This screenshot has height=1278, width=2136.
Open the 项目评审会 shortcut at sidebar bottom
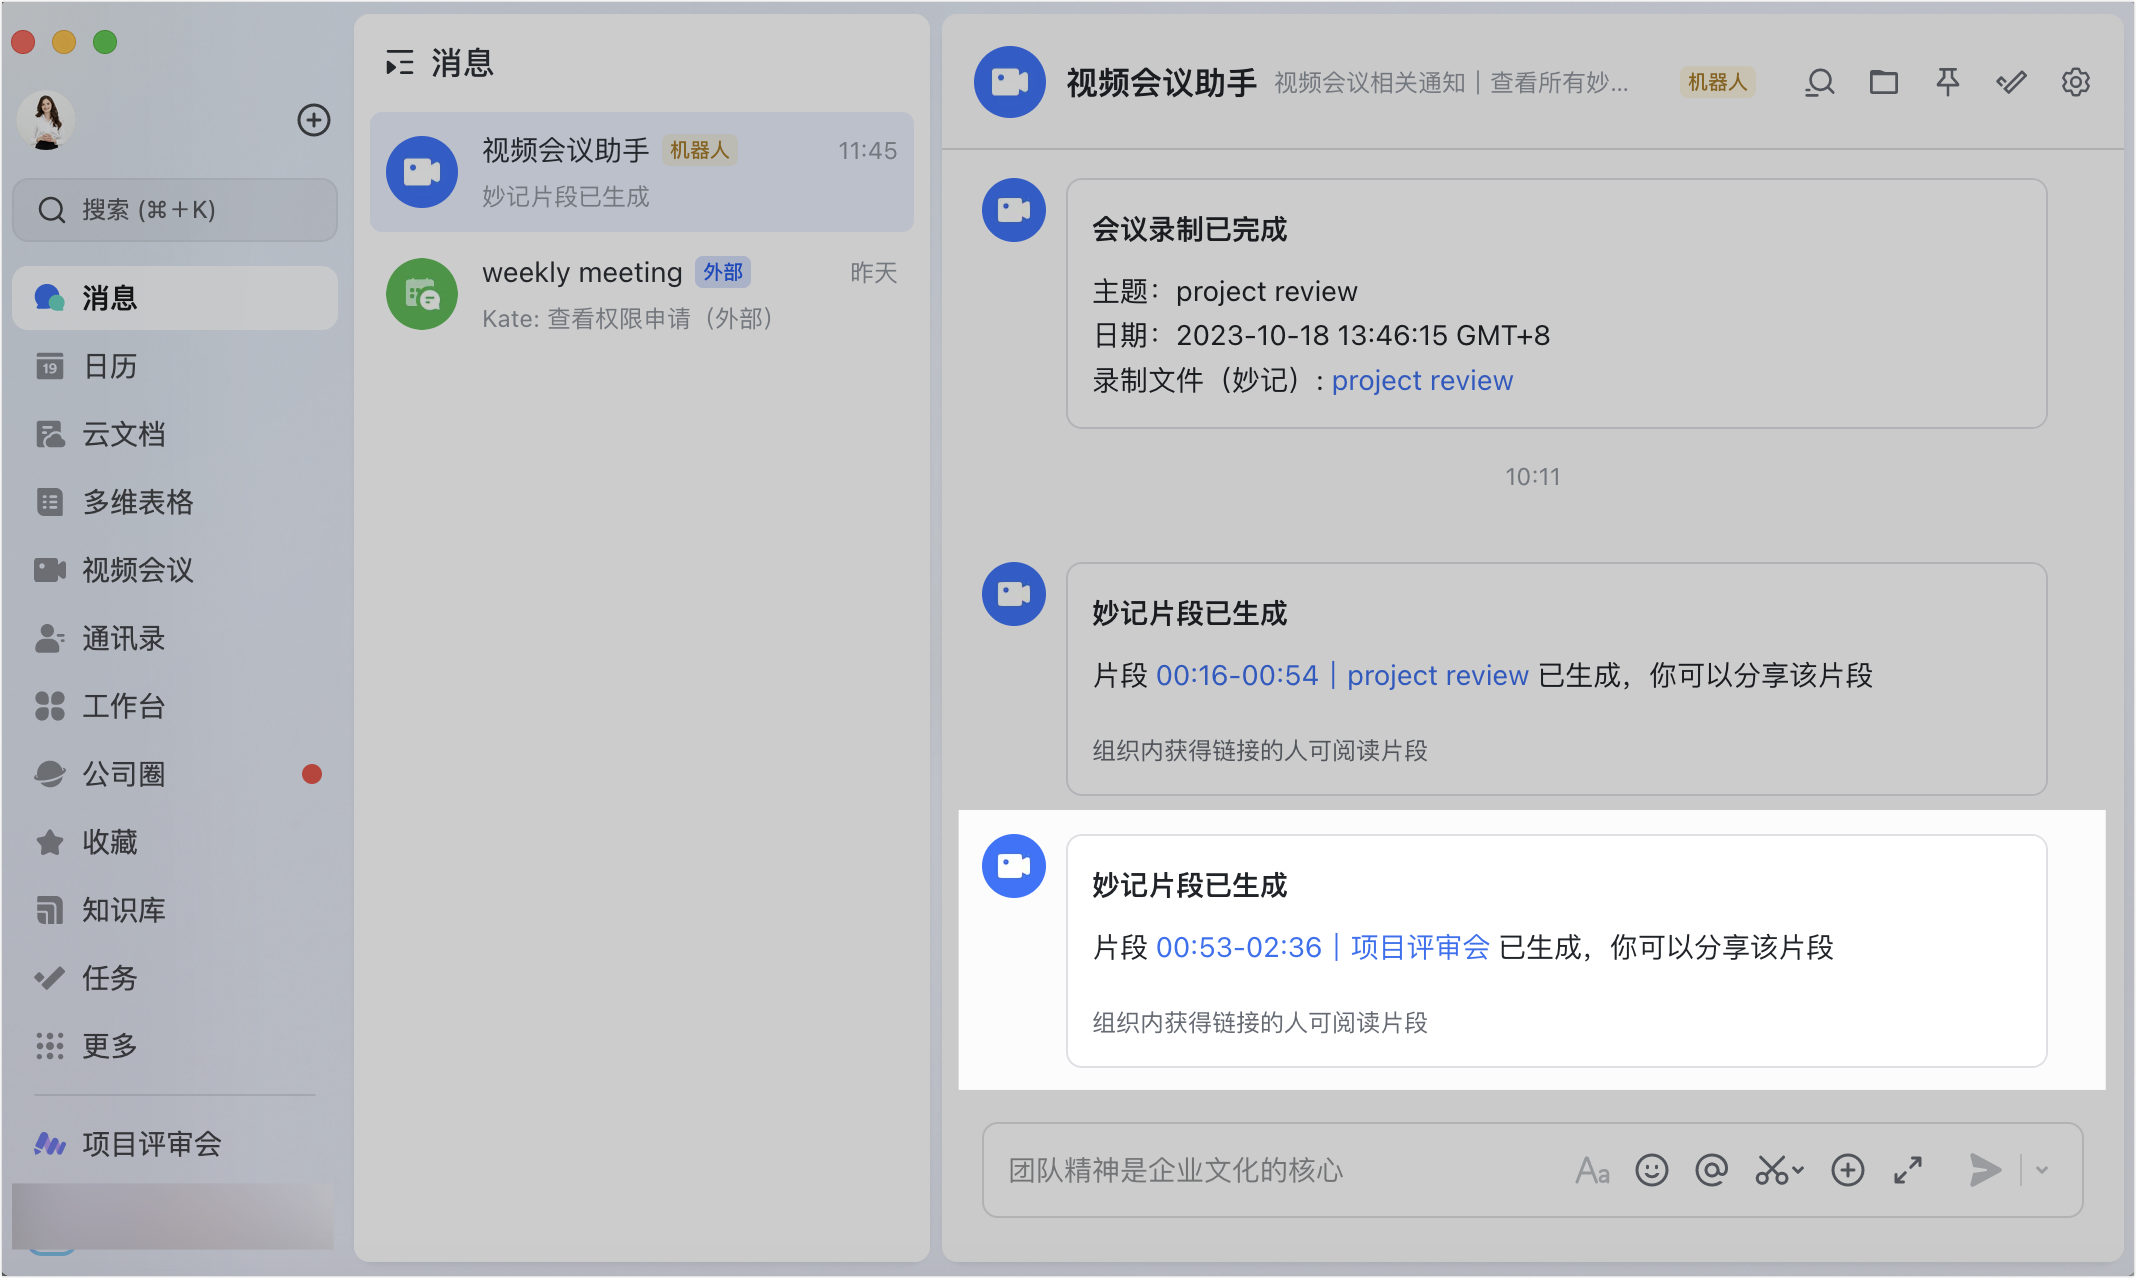[x=175, y=1144]
